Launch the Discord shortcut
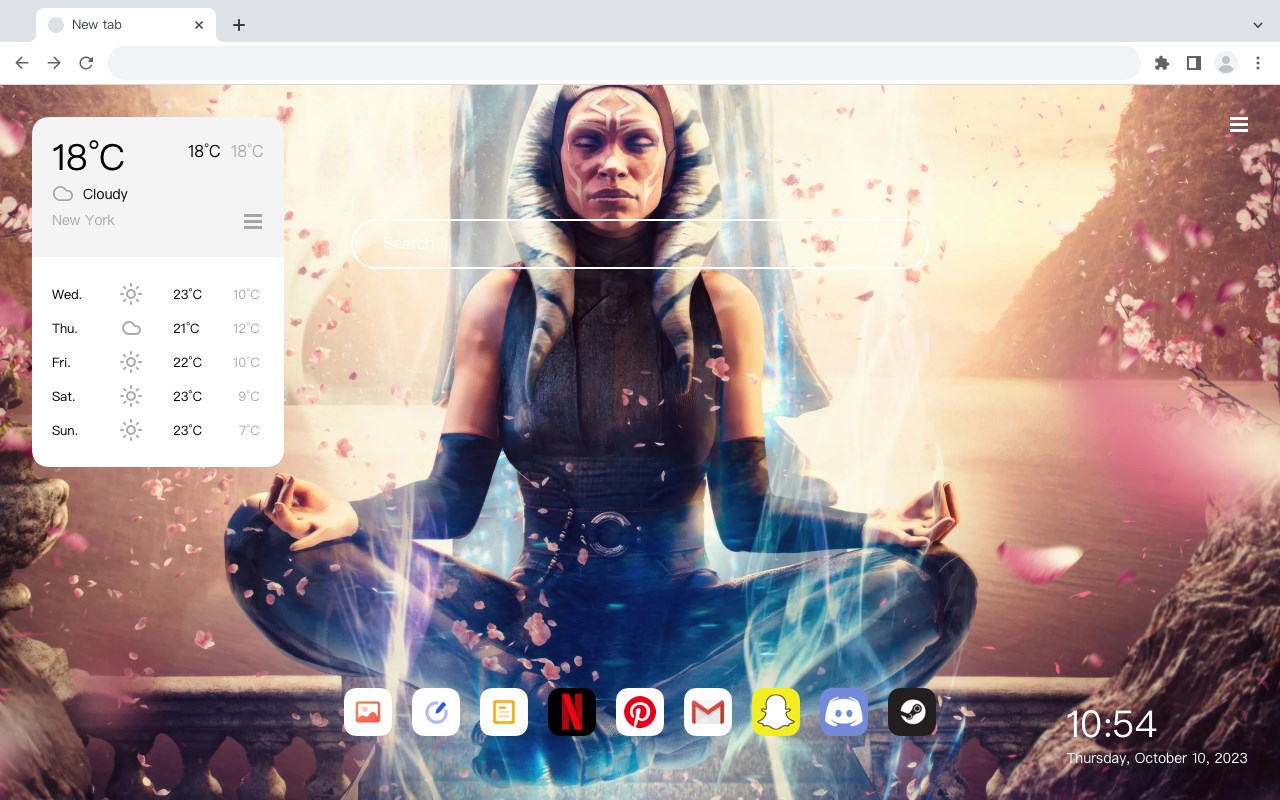 [844, 712]
